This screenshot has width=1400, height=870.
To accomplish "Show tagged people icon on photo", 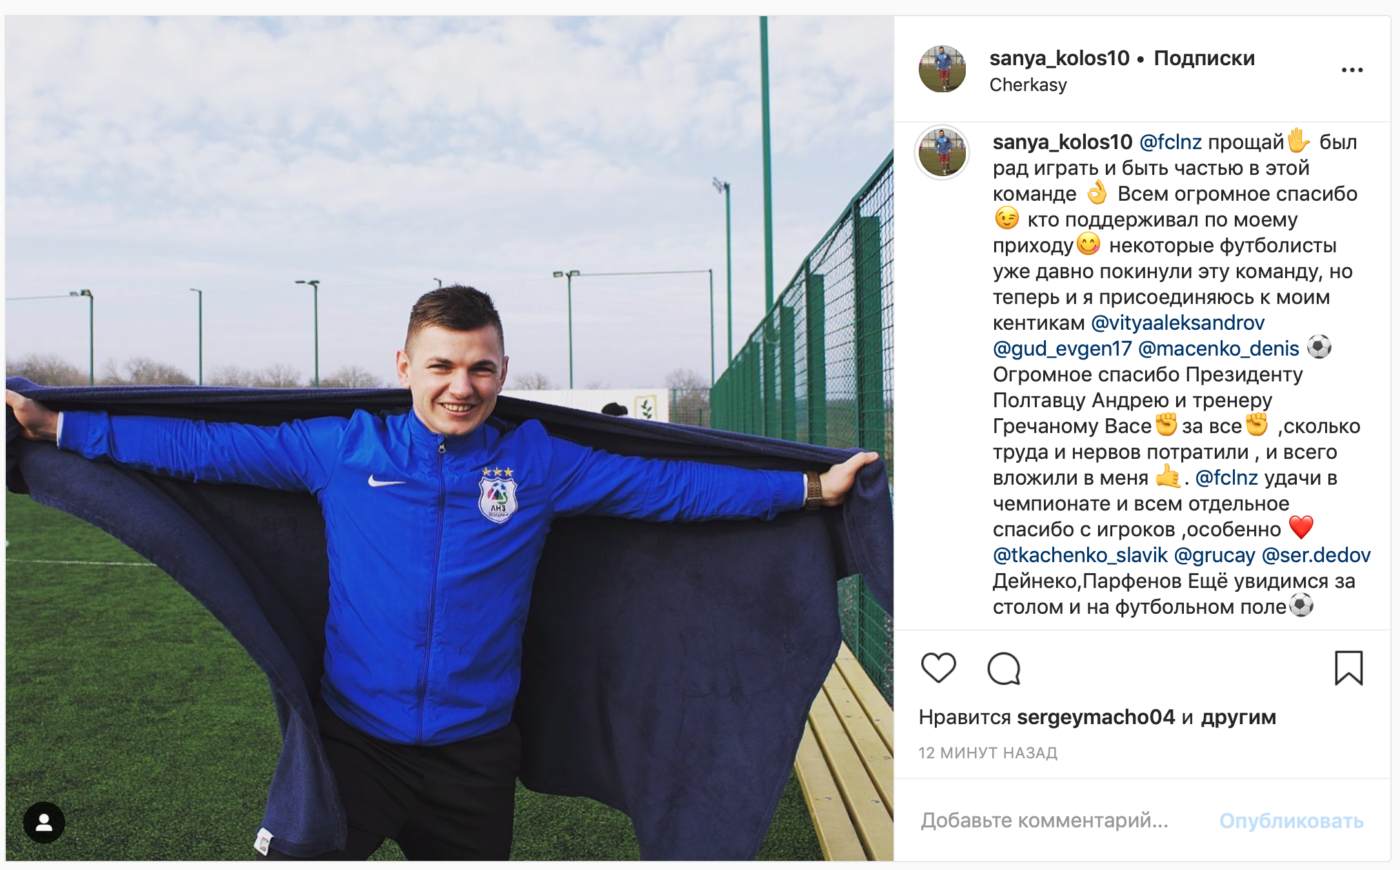I will pos(44,822).
